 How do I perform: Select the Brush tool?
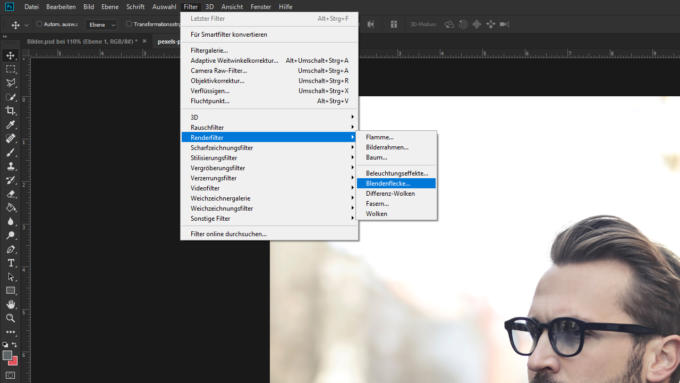pos(10,153)
